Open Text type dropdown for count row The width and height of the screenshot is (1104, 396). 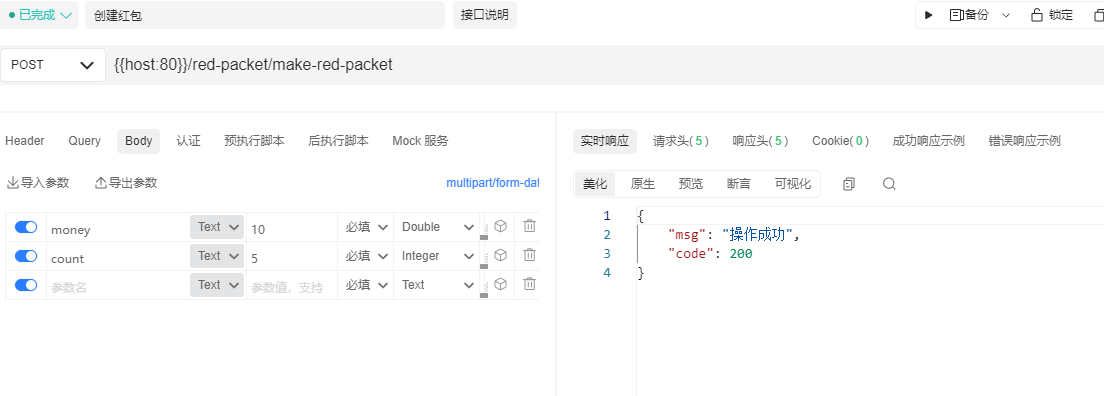click(x=217, y=256)
